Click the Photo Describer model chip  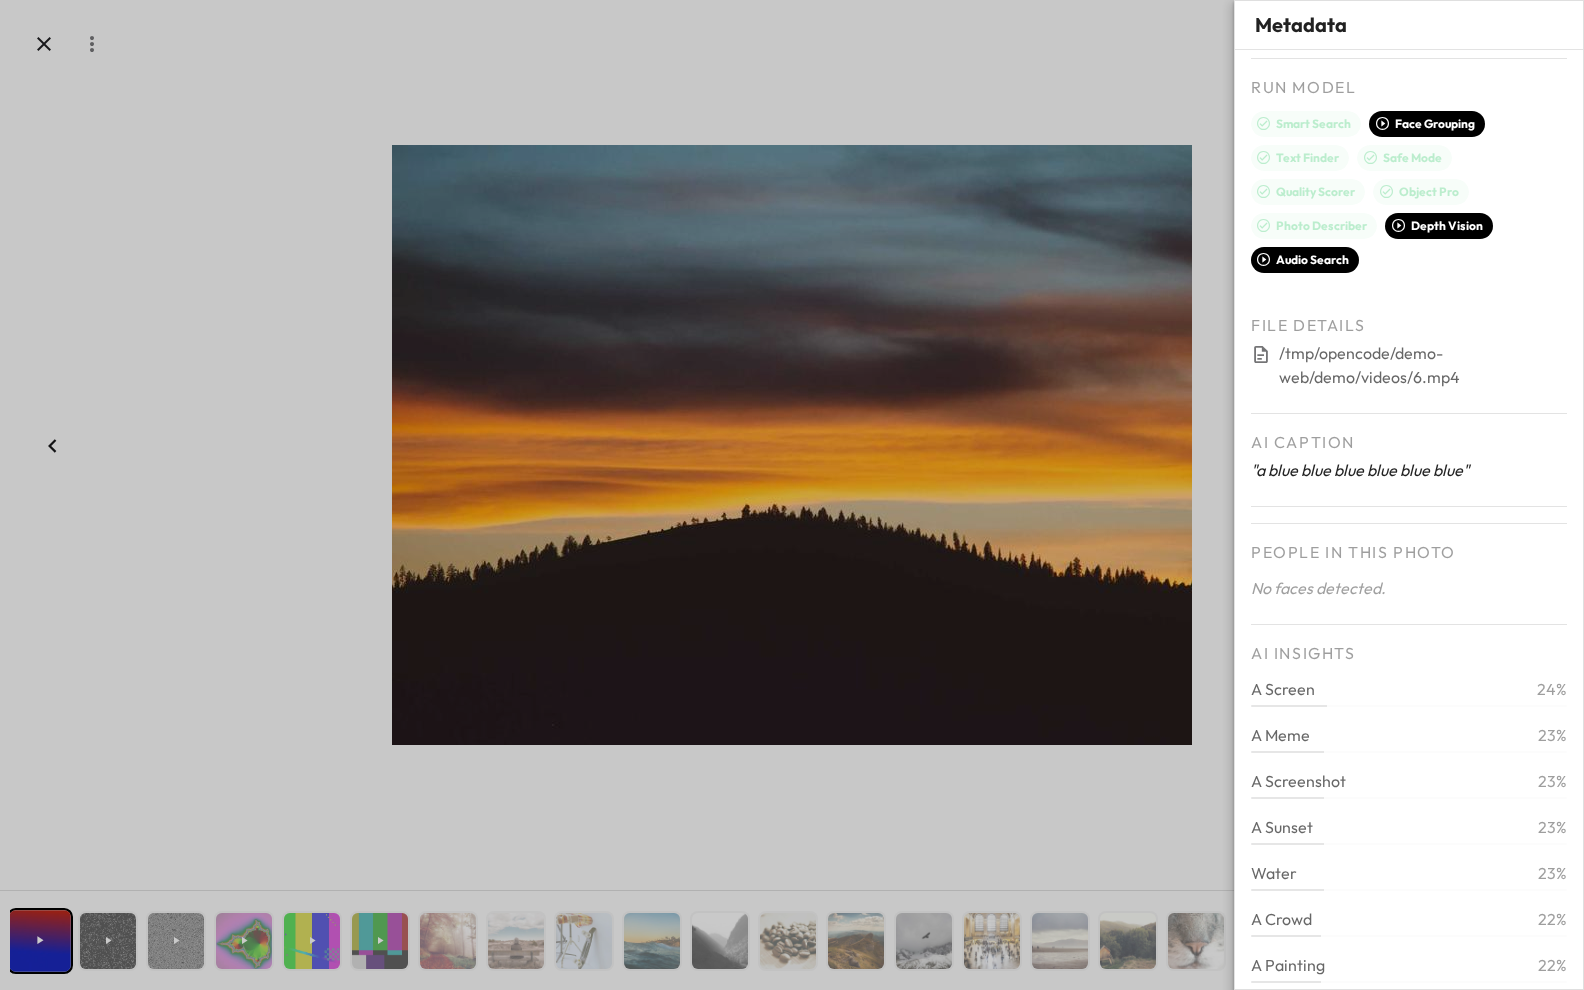pyautogui.click(x=1312, y=226)
